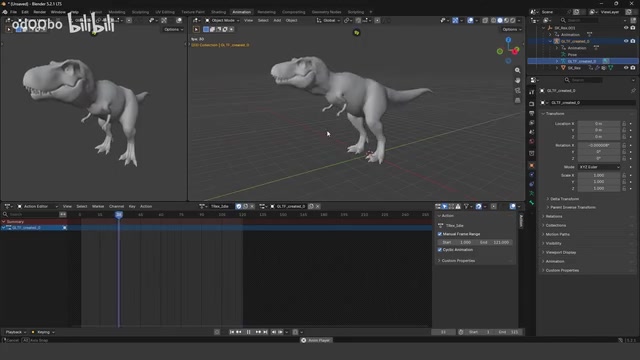Open right viewport Options dropdown
Screen dimensions: 640x360
tap(511, 29)
